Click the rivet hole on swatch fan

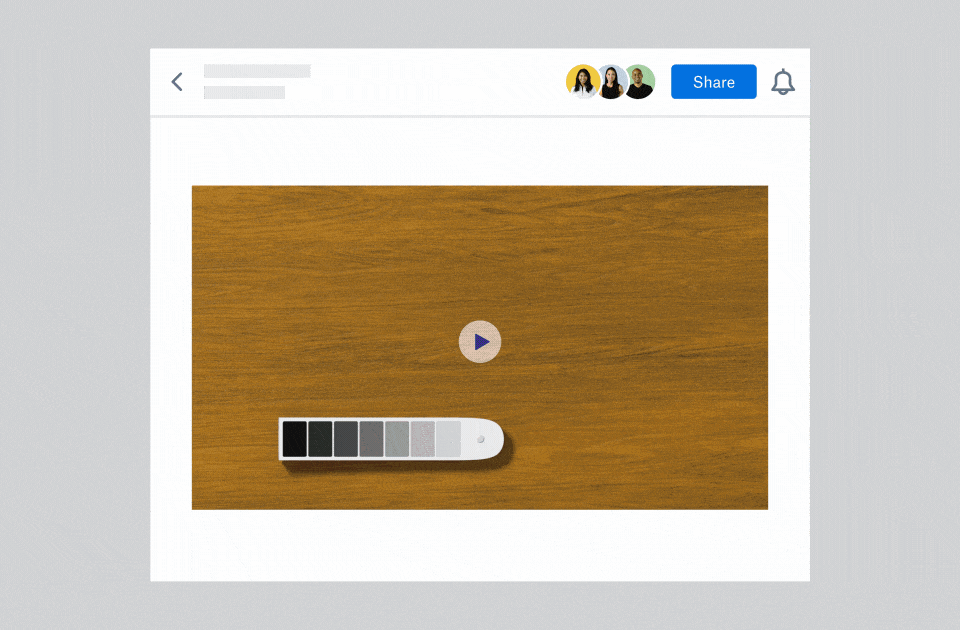pos(481,439)
